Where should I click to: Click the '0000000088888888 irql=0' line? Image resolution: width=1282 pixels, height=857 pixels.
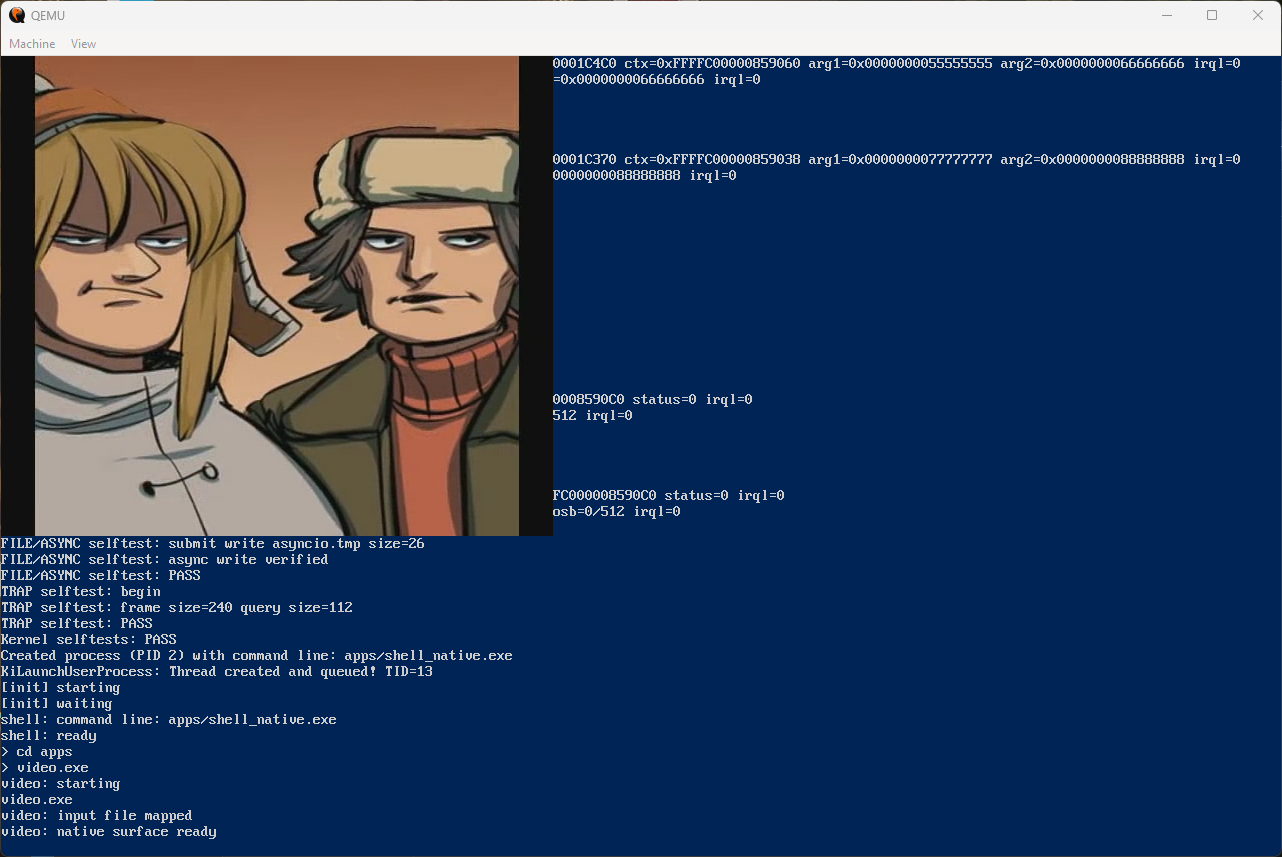(x=645, y=176)
